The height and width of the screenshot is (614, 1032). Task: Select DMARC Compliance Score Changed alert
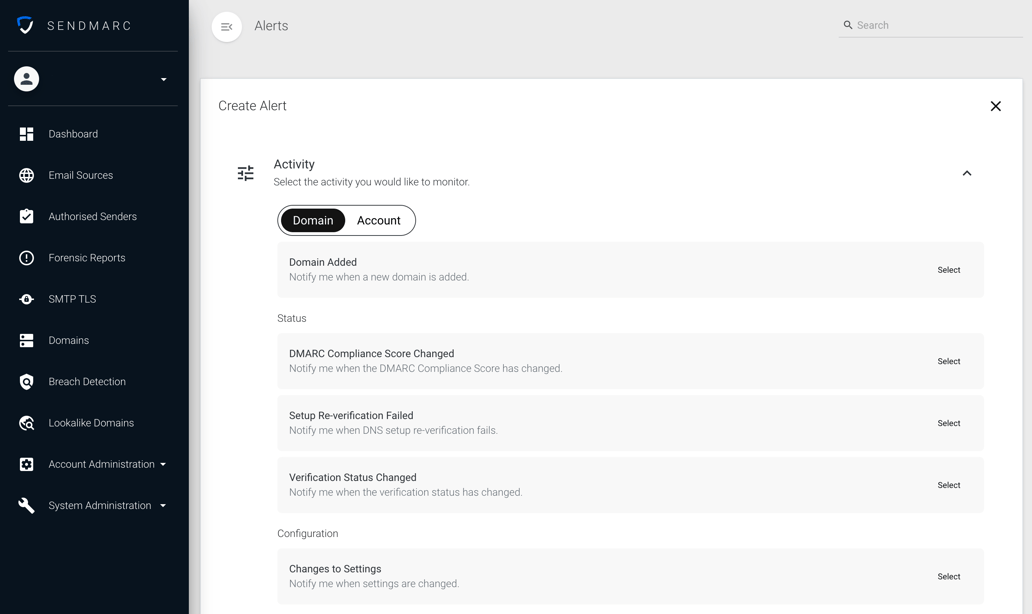click(x=948, y=361)
